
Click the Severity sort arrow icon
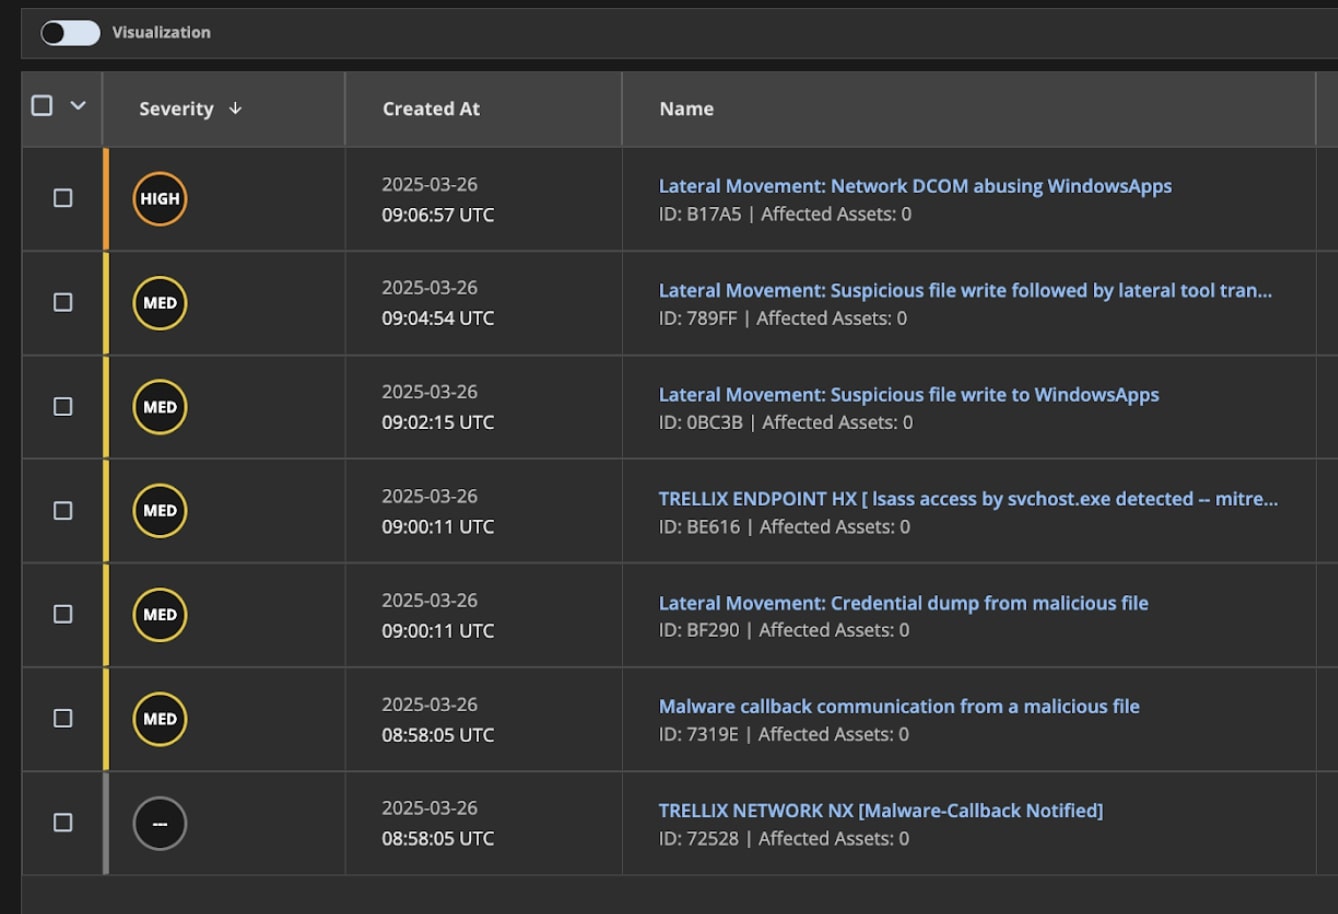pyautogui.click(x=235, y=108)
